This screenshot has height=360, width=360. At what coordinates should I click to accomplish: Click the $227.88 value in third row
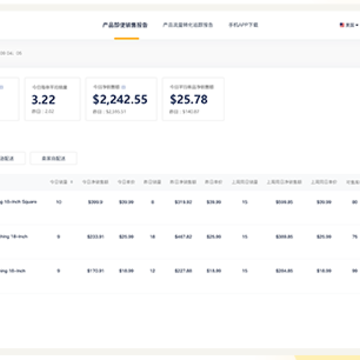coord(183,271)
